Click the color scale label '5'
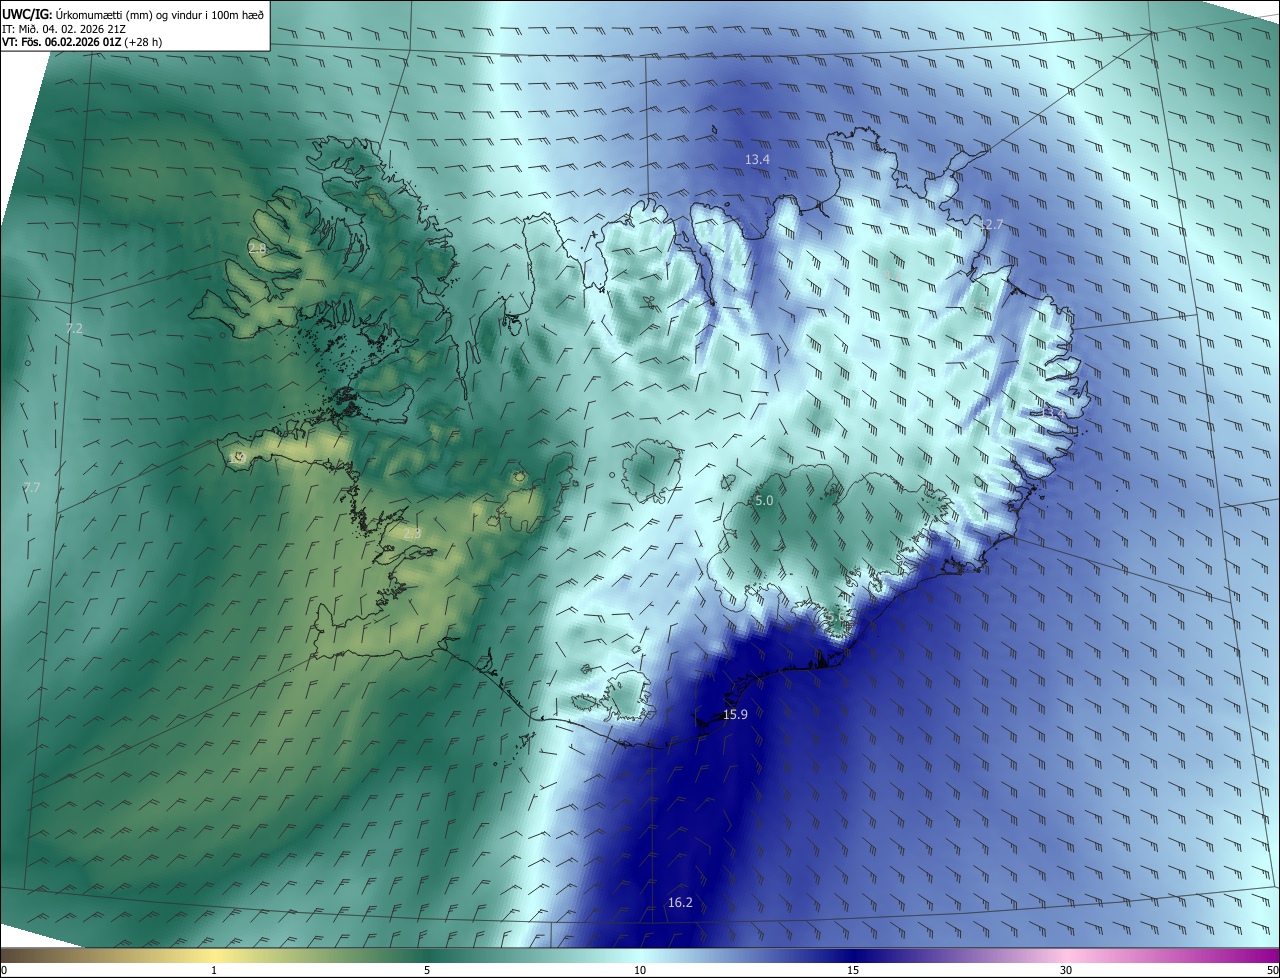This screenshot has height=978, width=1280. (427, 970)
